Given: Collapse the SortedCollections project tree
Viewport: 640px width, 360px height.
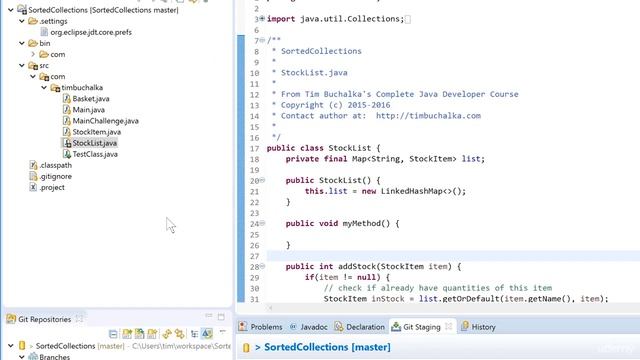Looking at the screenshot, I should [x=11, y=10].
